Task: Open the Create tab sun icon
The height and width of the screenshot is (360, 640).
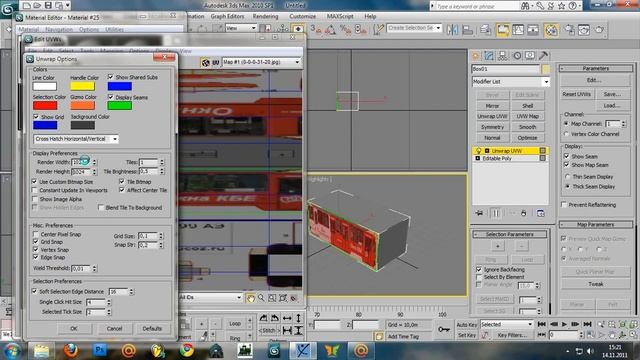Action: [476, 56]
